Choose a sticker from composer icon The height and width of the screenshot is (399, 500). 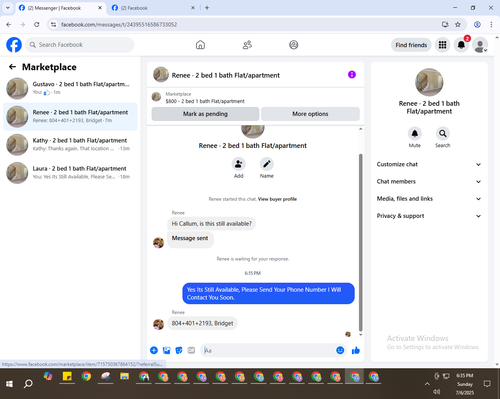point(179,350)
